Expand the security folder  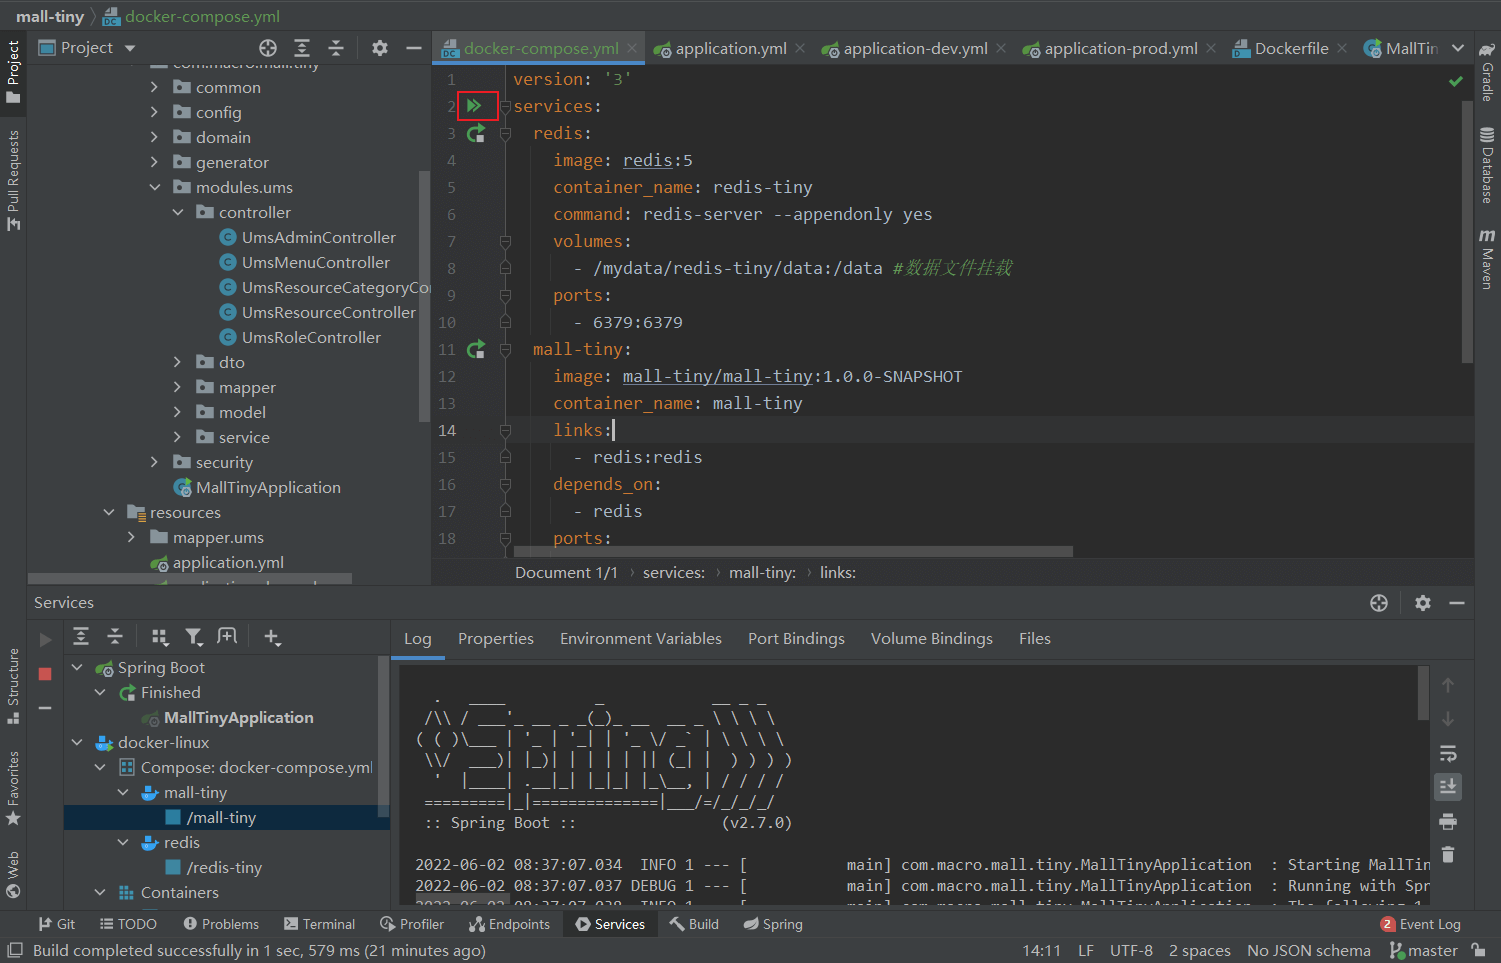155,462
